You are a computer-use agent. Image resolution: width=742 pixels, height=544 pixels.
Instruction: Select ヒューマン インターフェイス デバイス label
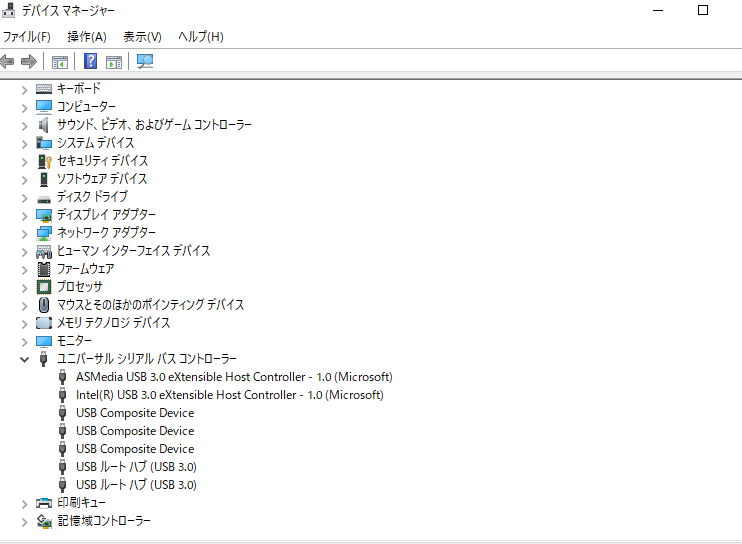click(x=133, y=251)
